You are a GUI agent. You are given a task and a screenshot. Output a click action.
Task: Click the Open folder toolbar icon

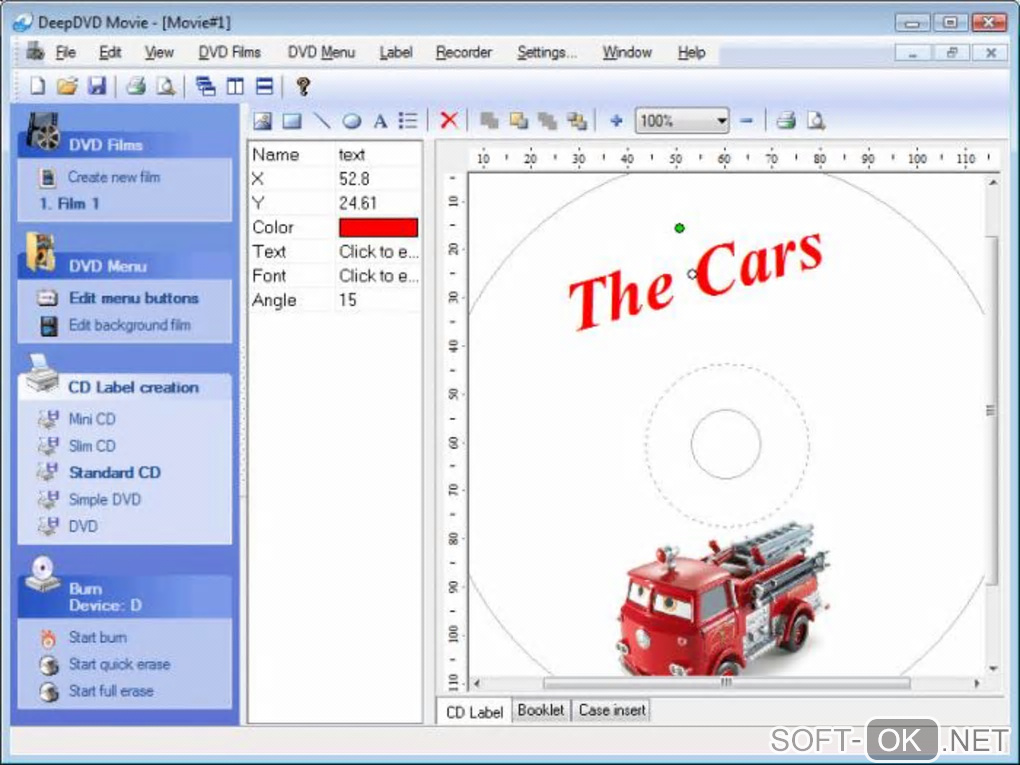(66, 86)
